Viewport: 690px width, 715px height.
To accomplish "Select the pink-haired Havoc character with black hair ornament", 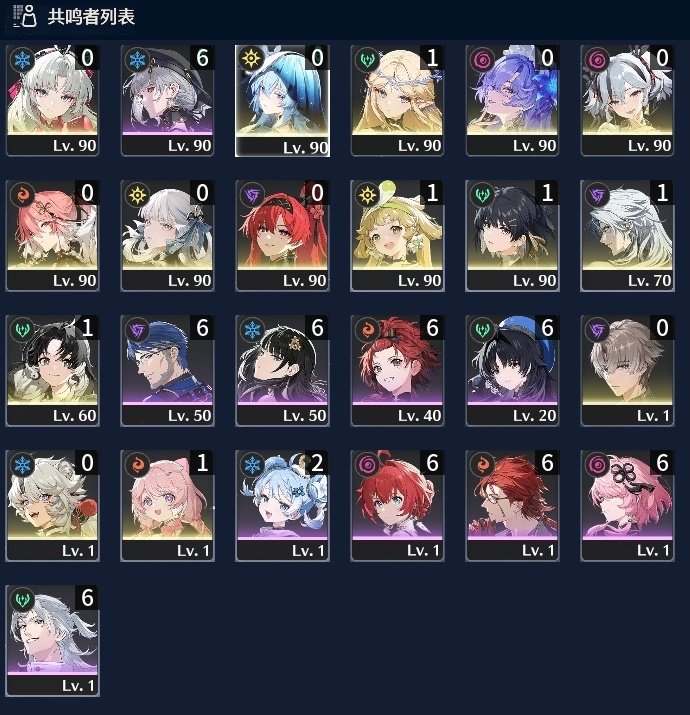I will point(627,505).
